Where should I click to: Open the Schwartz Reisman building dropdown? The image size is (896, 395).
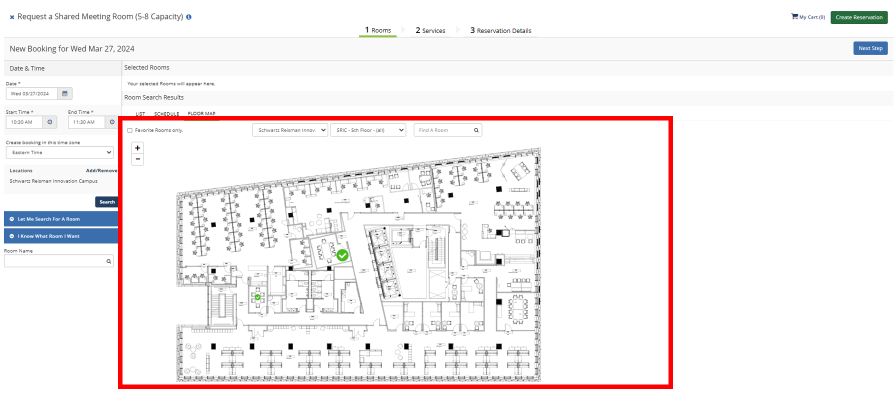(290, 130)
